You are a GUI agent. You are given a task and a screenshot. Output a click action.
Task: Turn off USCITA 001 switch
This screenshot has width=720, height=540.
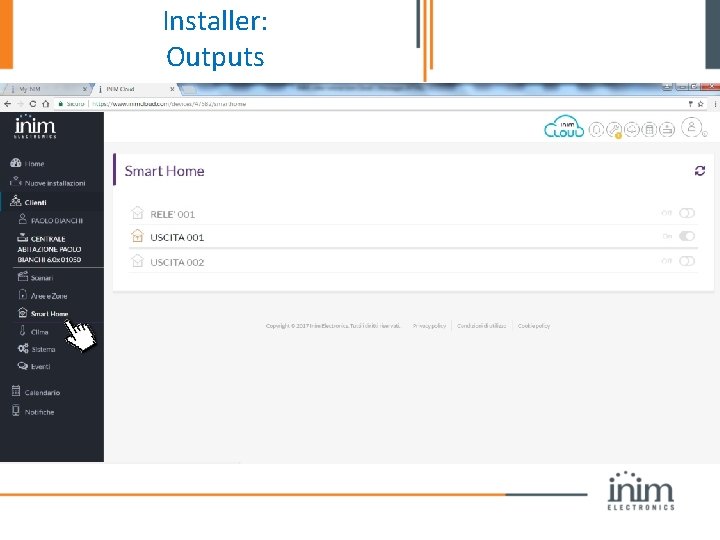687,236
